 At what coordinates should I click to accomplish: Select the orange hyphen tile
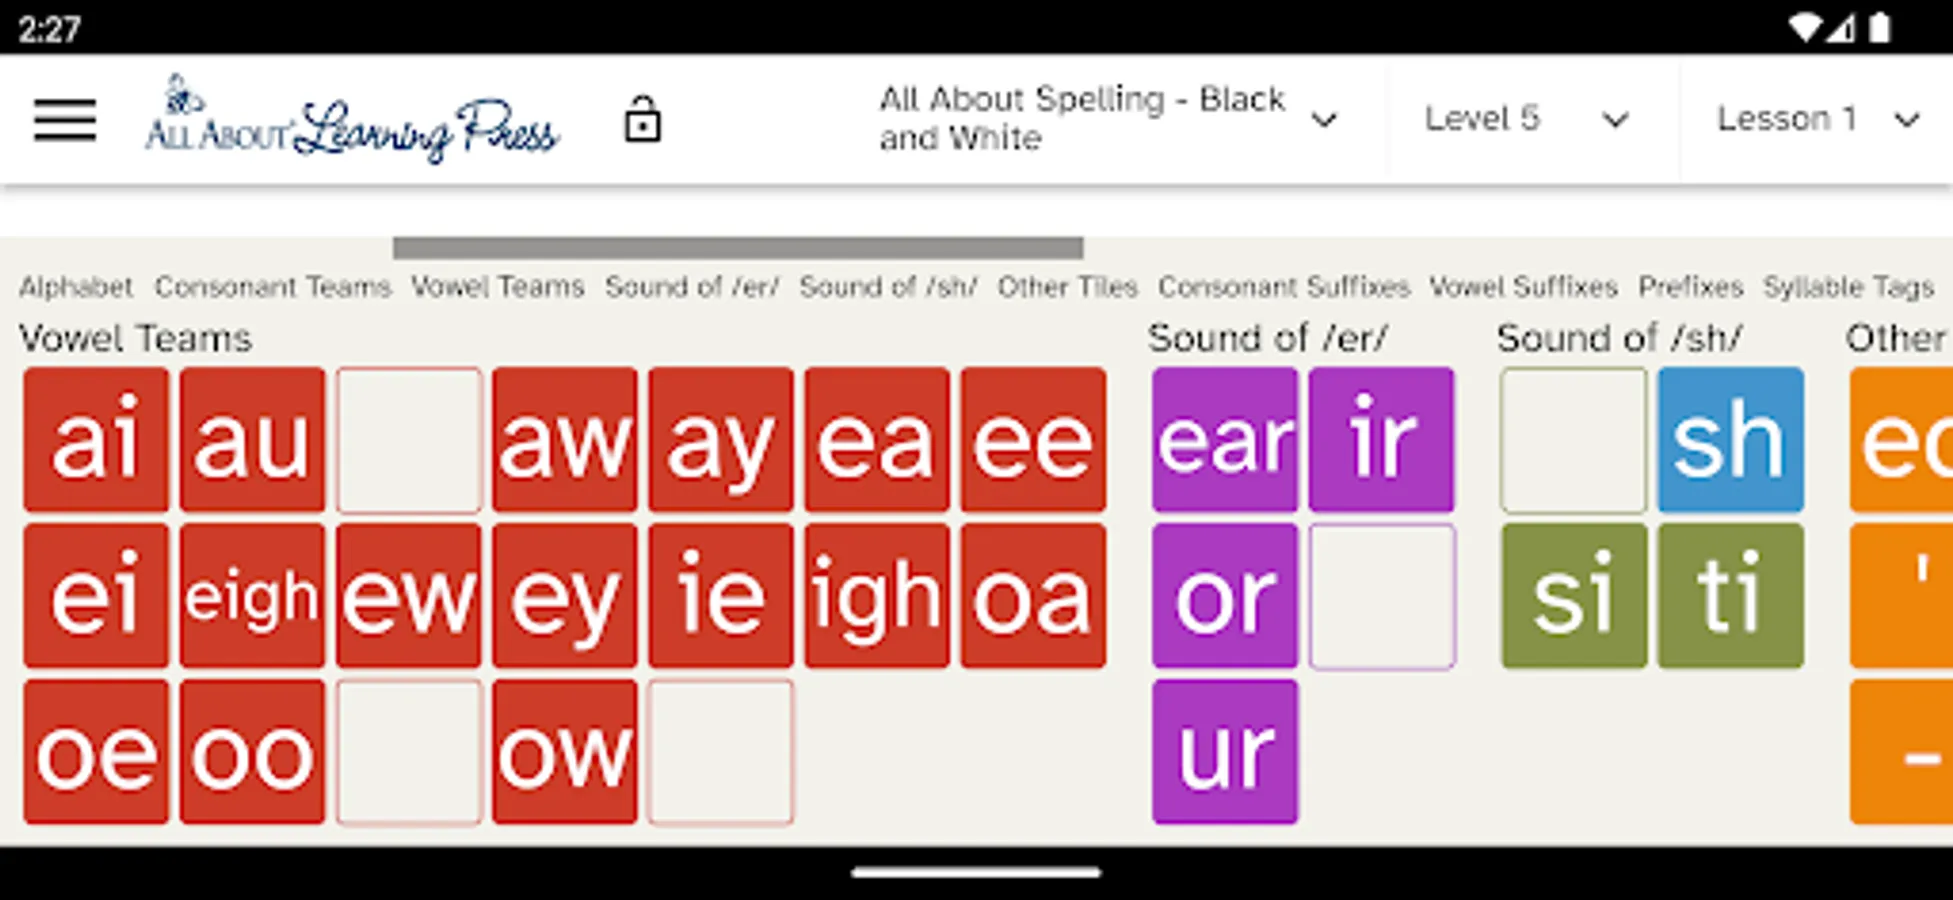[x=1901, y=752]
